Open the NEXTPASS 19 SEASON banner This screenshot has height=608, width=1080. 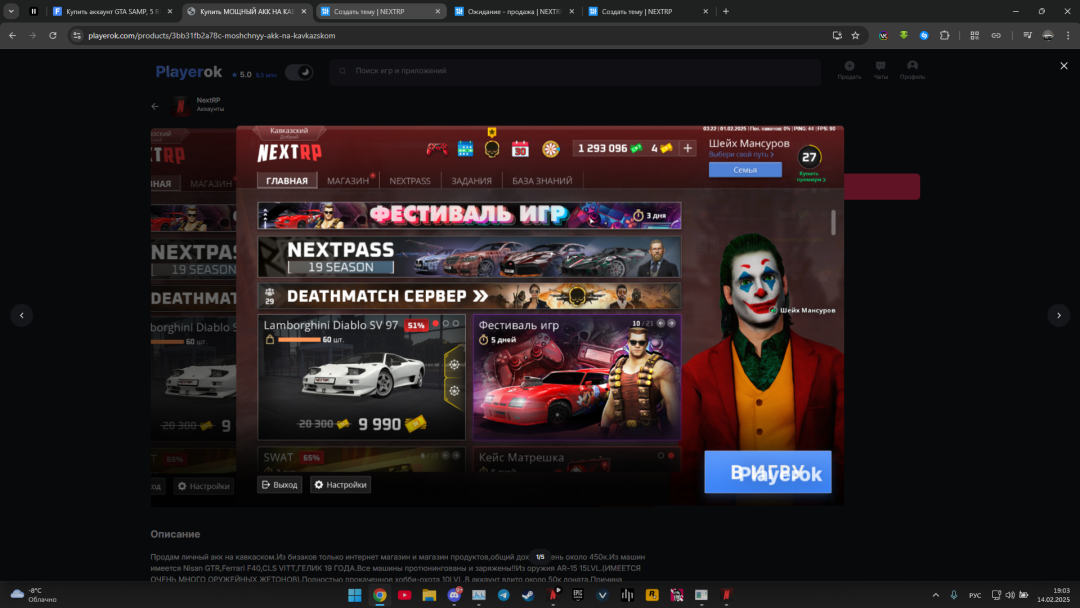469,256
